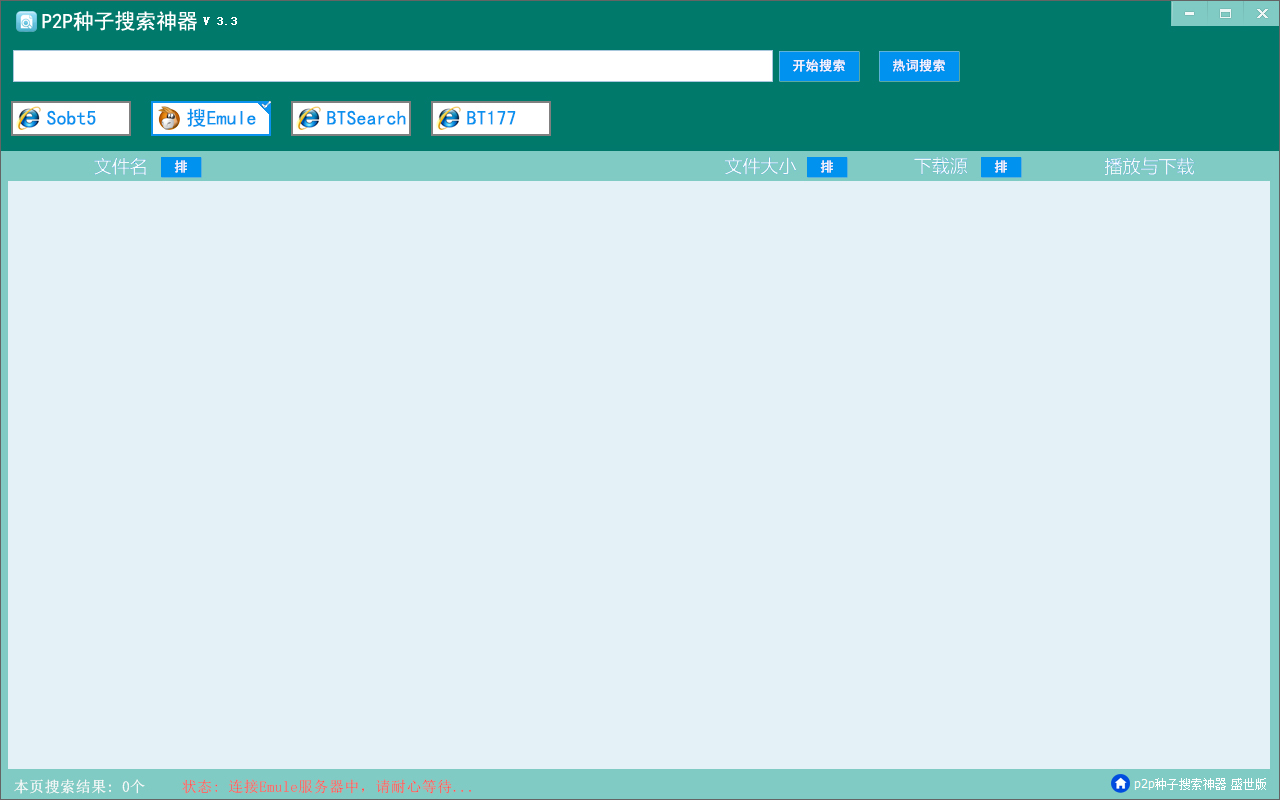Click the P2P app logo in title bar
Viewport: 1280px width, 800px height.
[x=26, y=22]
